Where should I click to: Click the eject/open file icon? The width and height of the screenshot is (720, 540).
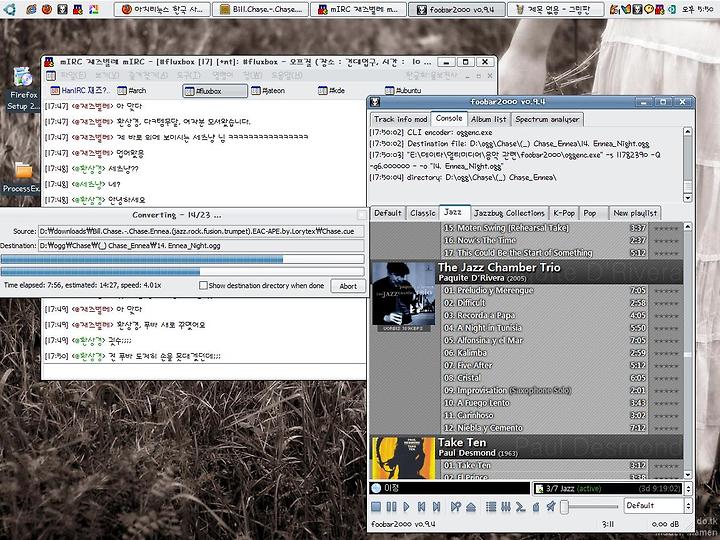471,506
